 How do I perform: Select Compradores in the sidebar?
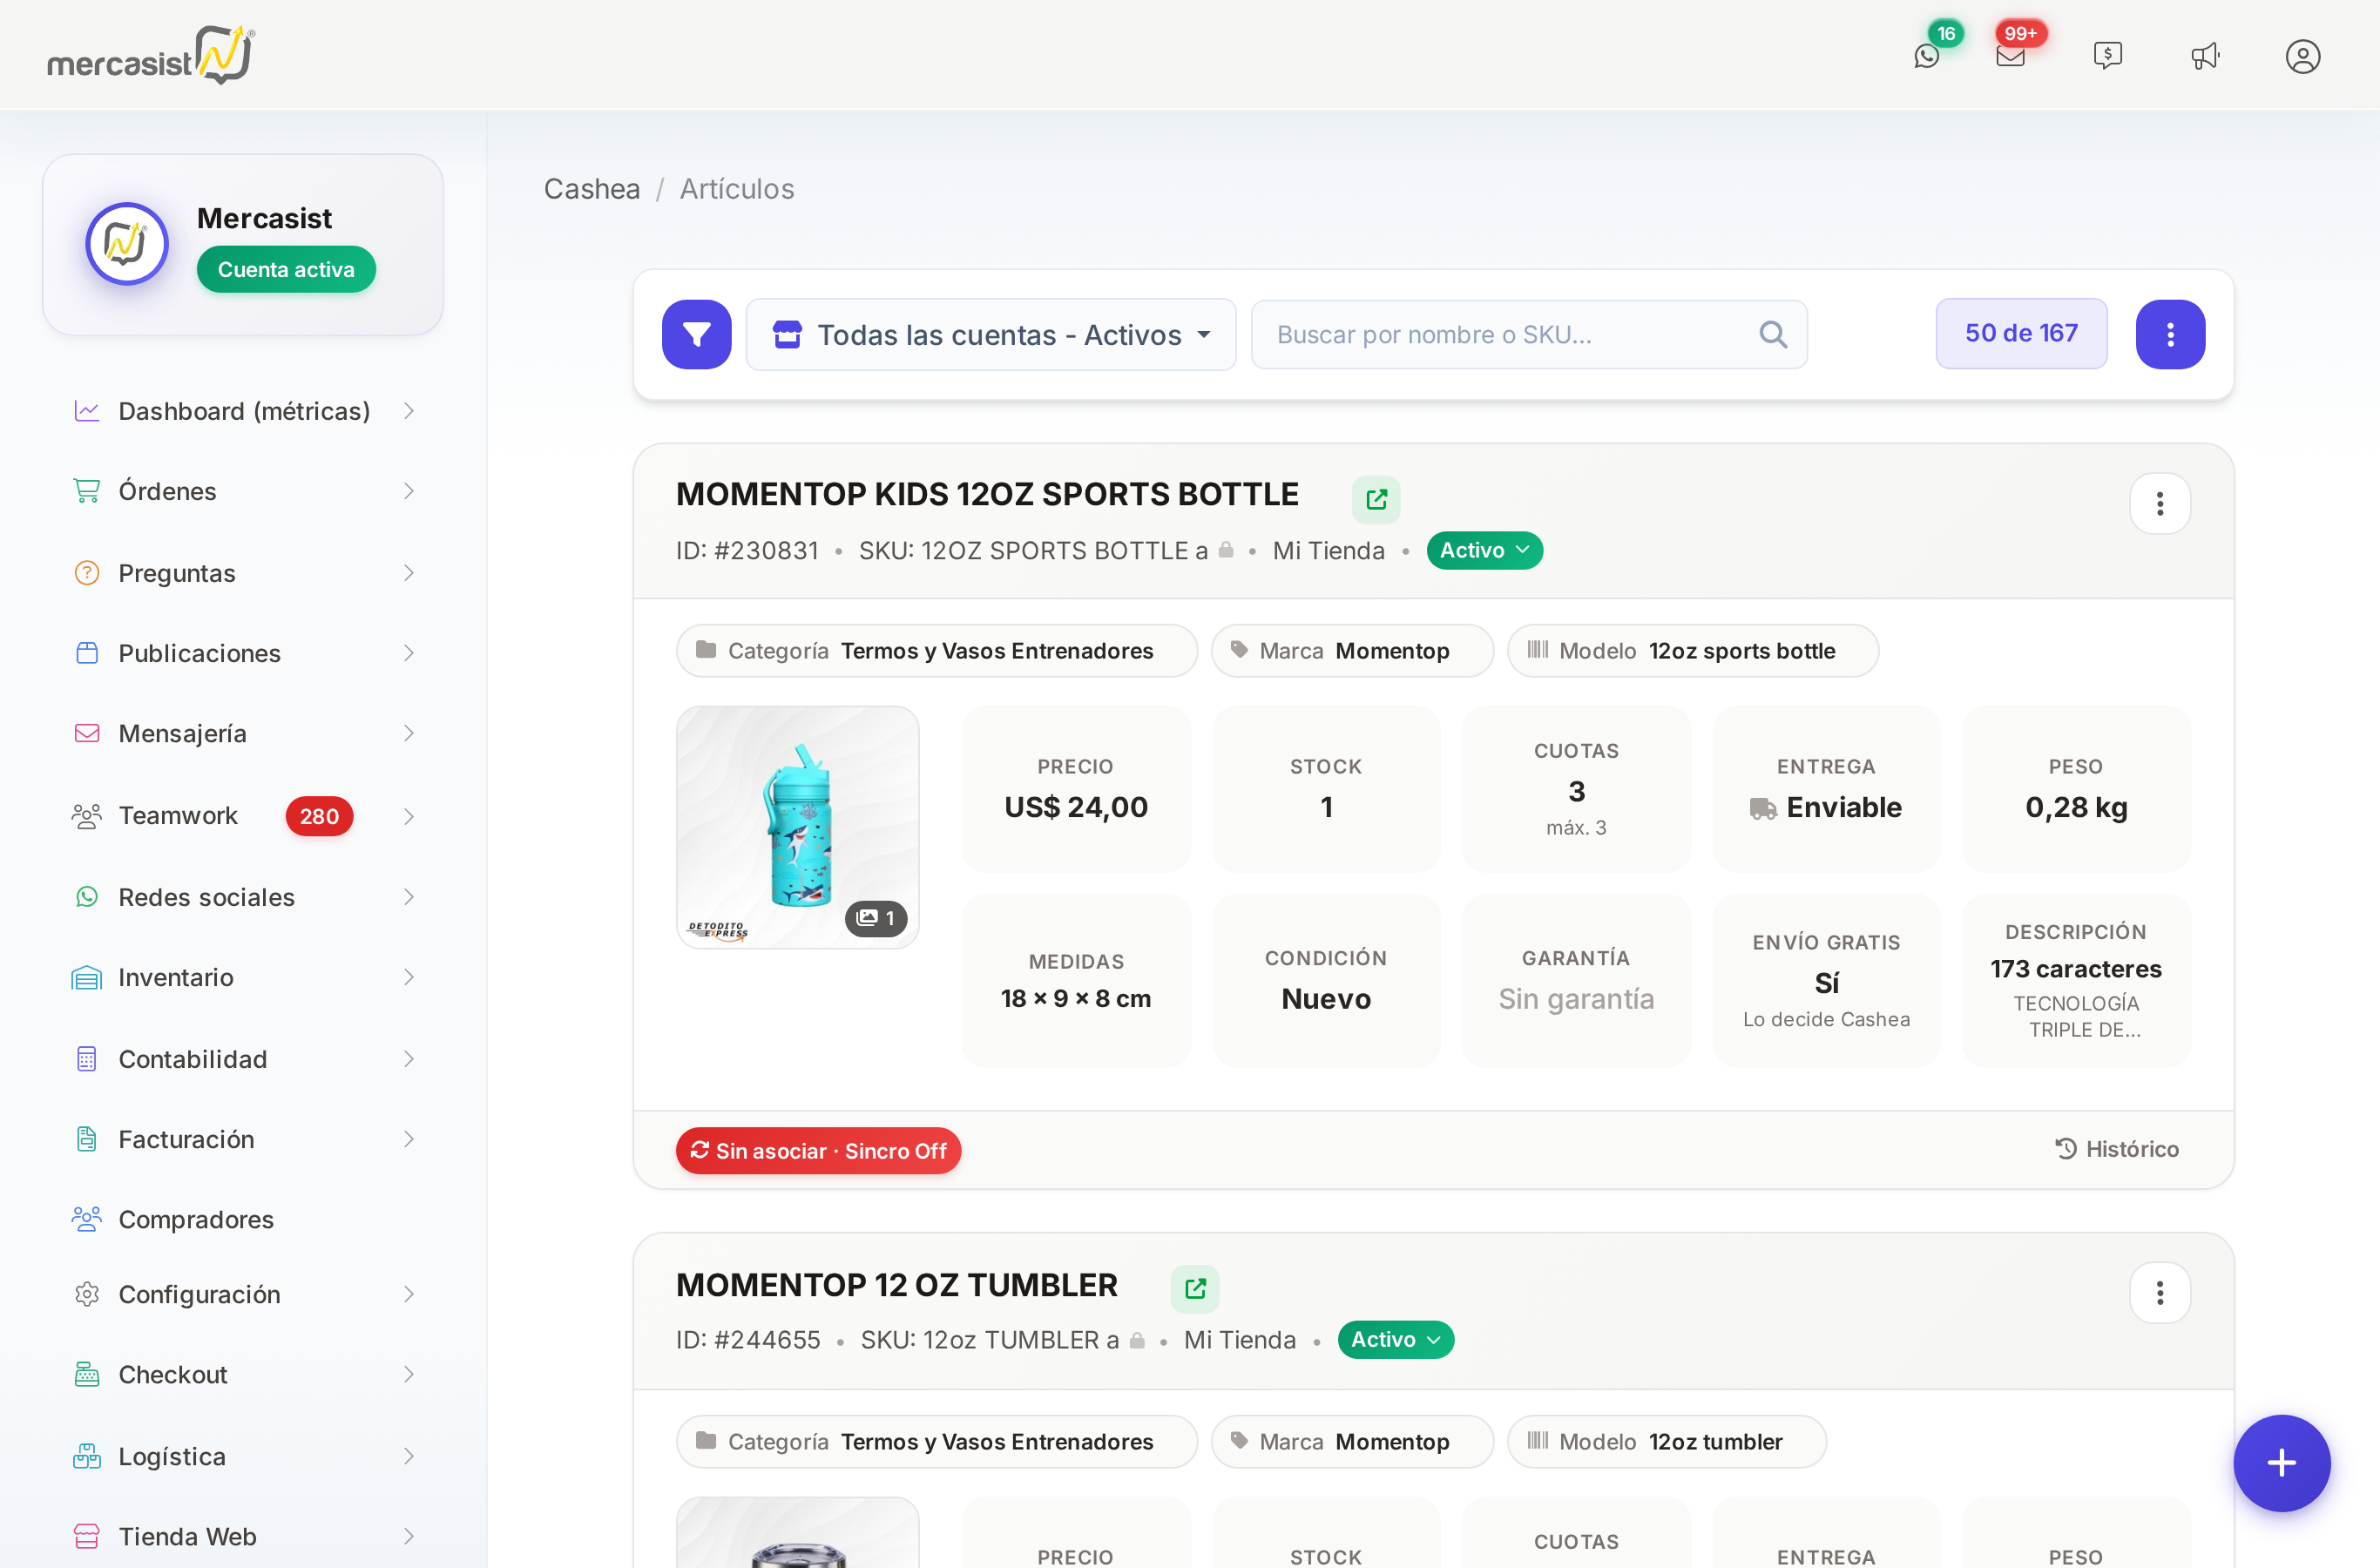pos(243,1219)
